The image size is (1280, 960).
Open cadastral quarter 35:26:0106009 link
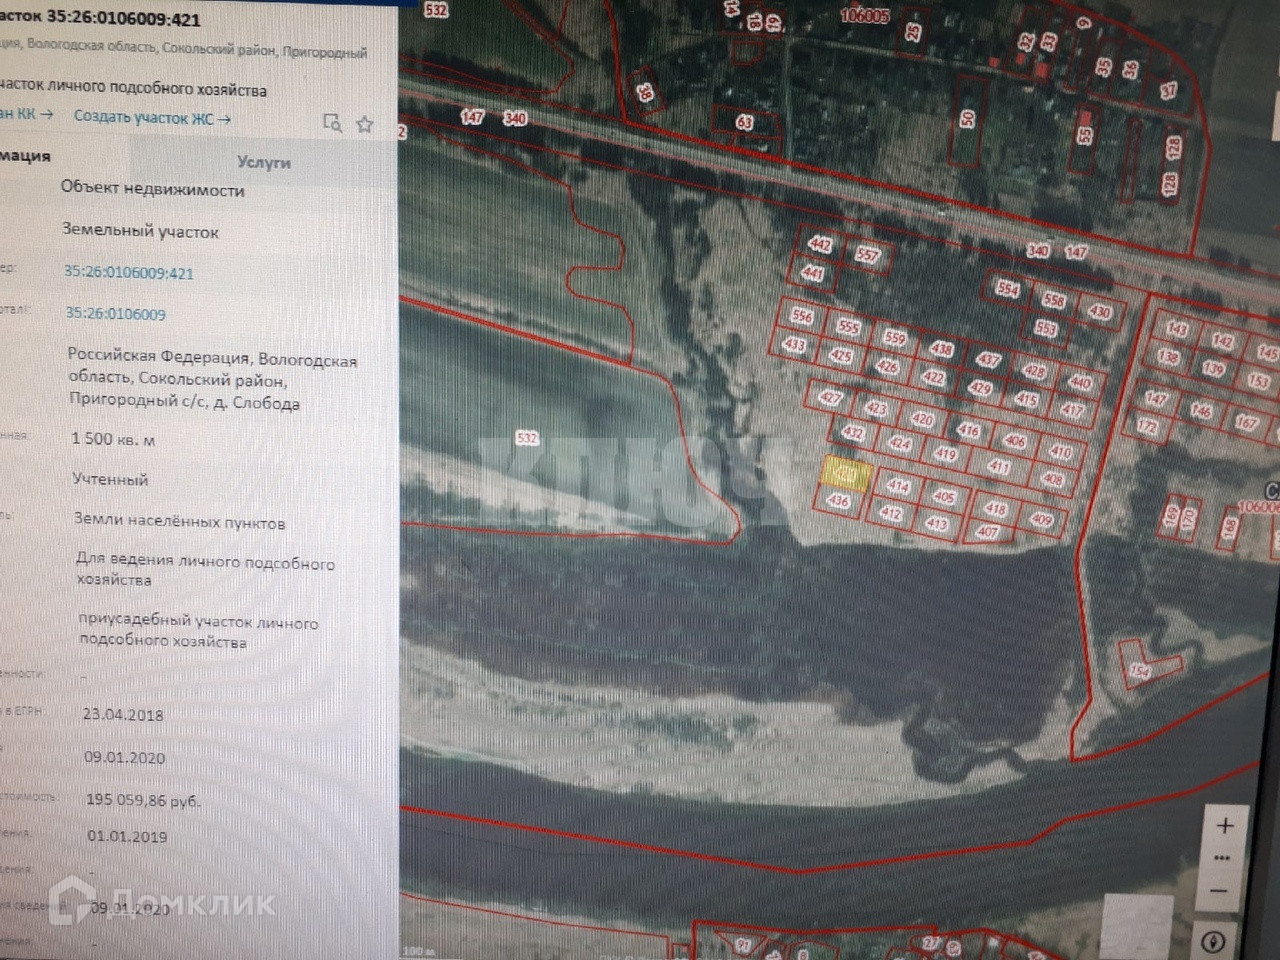[116, 313]
